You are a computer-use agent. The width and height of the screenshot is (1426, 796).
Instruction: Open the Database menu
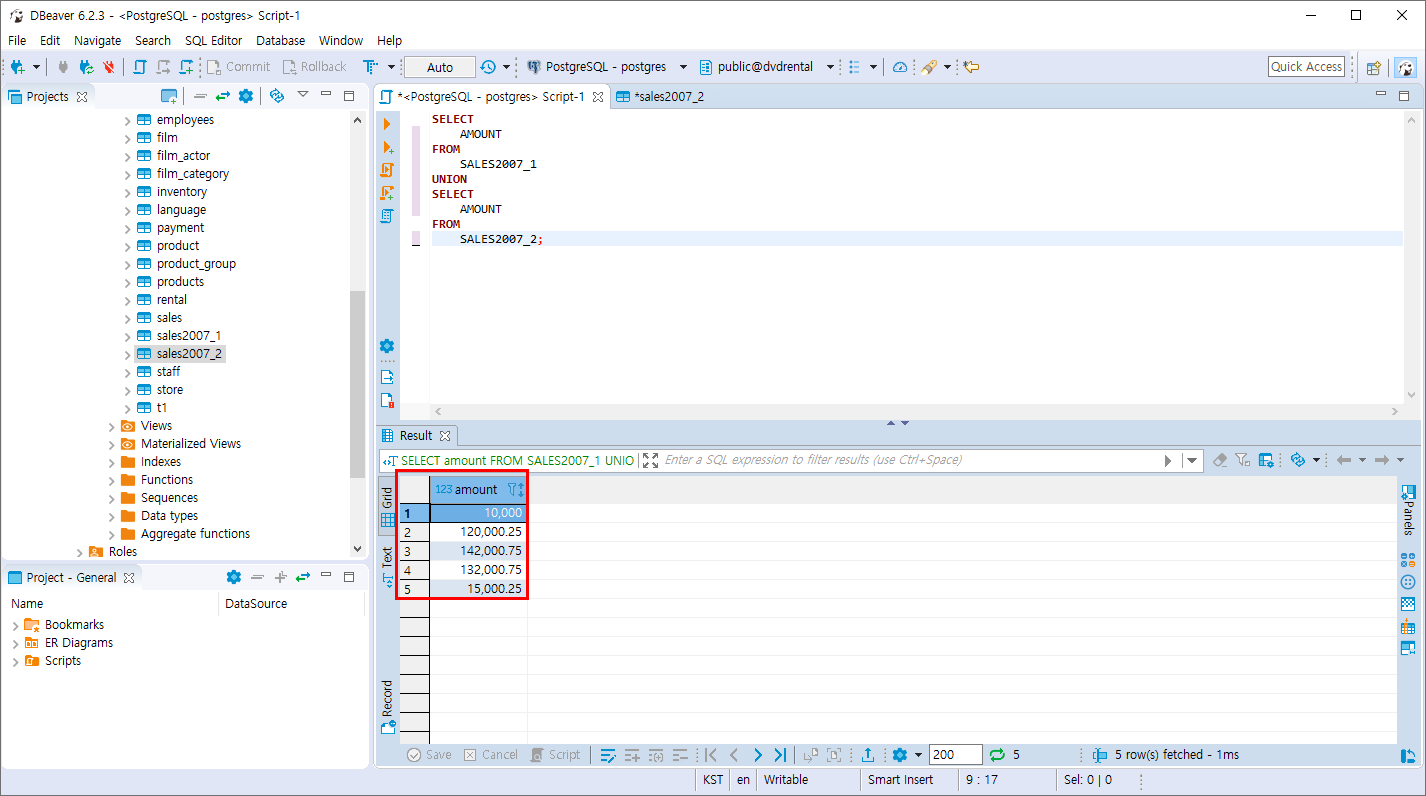(x=281, y=41)
